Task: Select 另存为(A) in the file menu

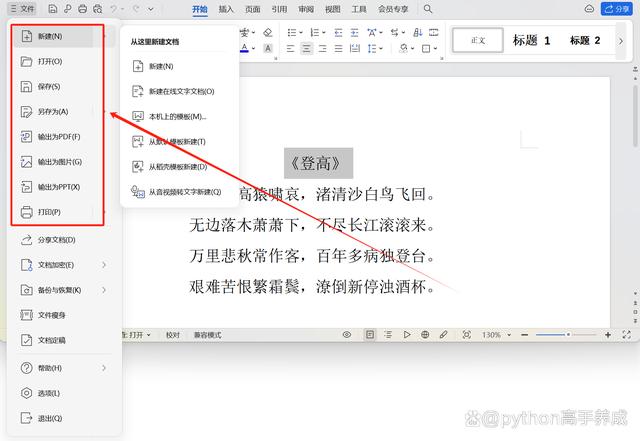Action: coord(53,111)
